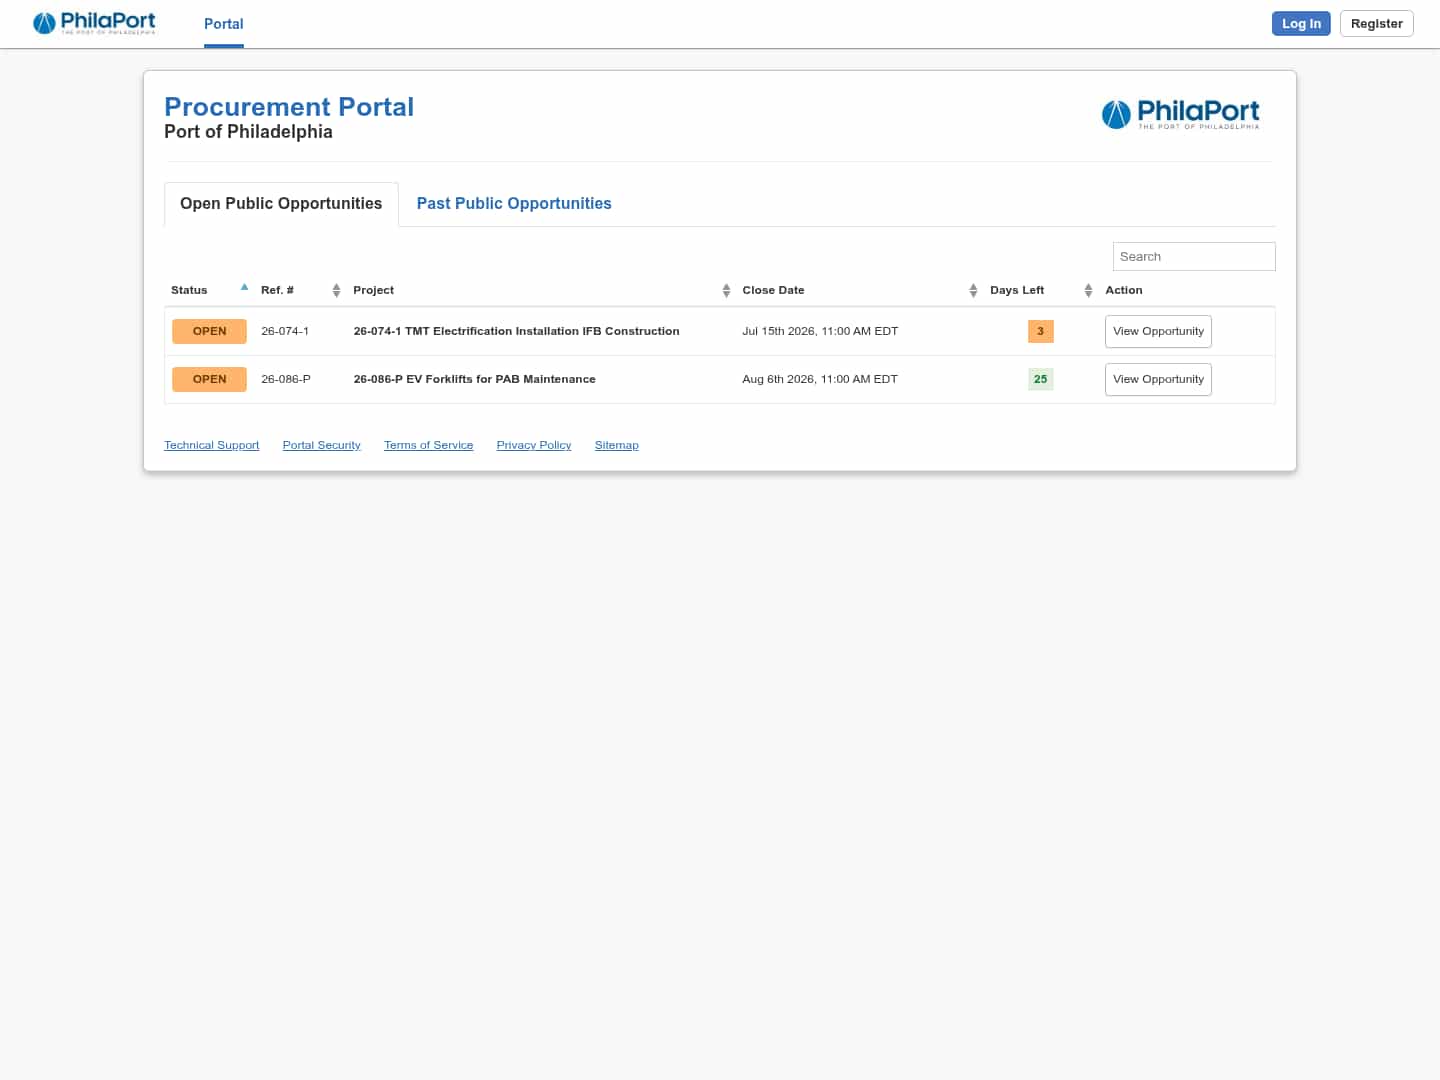The width and height of the screenshot is (1440, 1080).
Task: Open the Portal navigation tab
Action: point(224,24)
